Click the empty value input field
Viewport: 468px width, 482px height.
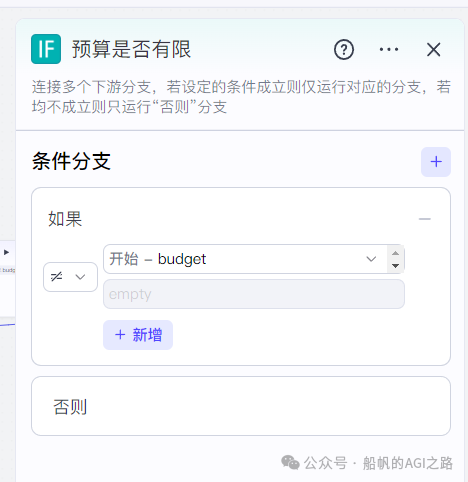254,294
